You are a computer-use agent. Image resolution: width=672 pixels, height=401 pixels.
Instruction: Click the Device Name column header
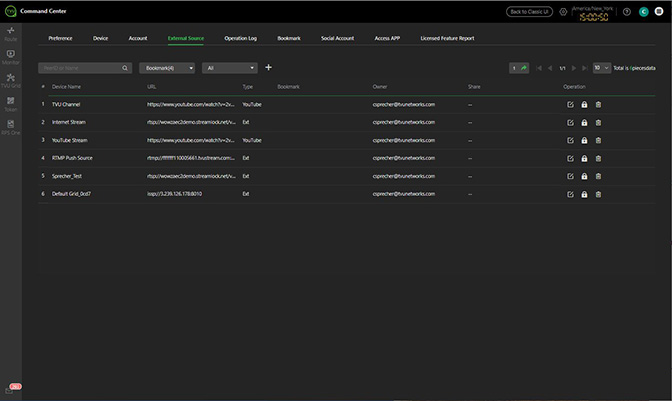coord(66,87)
